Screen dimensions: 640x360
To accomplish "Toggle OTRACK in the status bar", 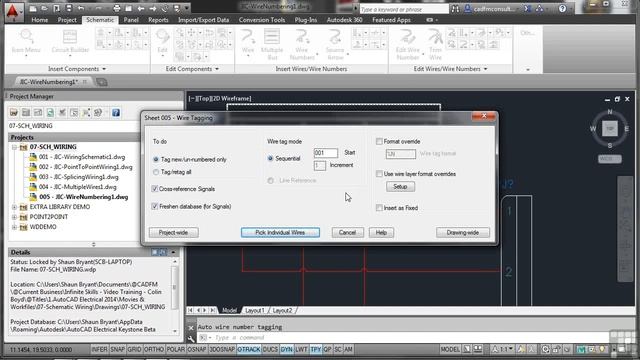I will (249, 349).
